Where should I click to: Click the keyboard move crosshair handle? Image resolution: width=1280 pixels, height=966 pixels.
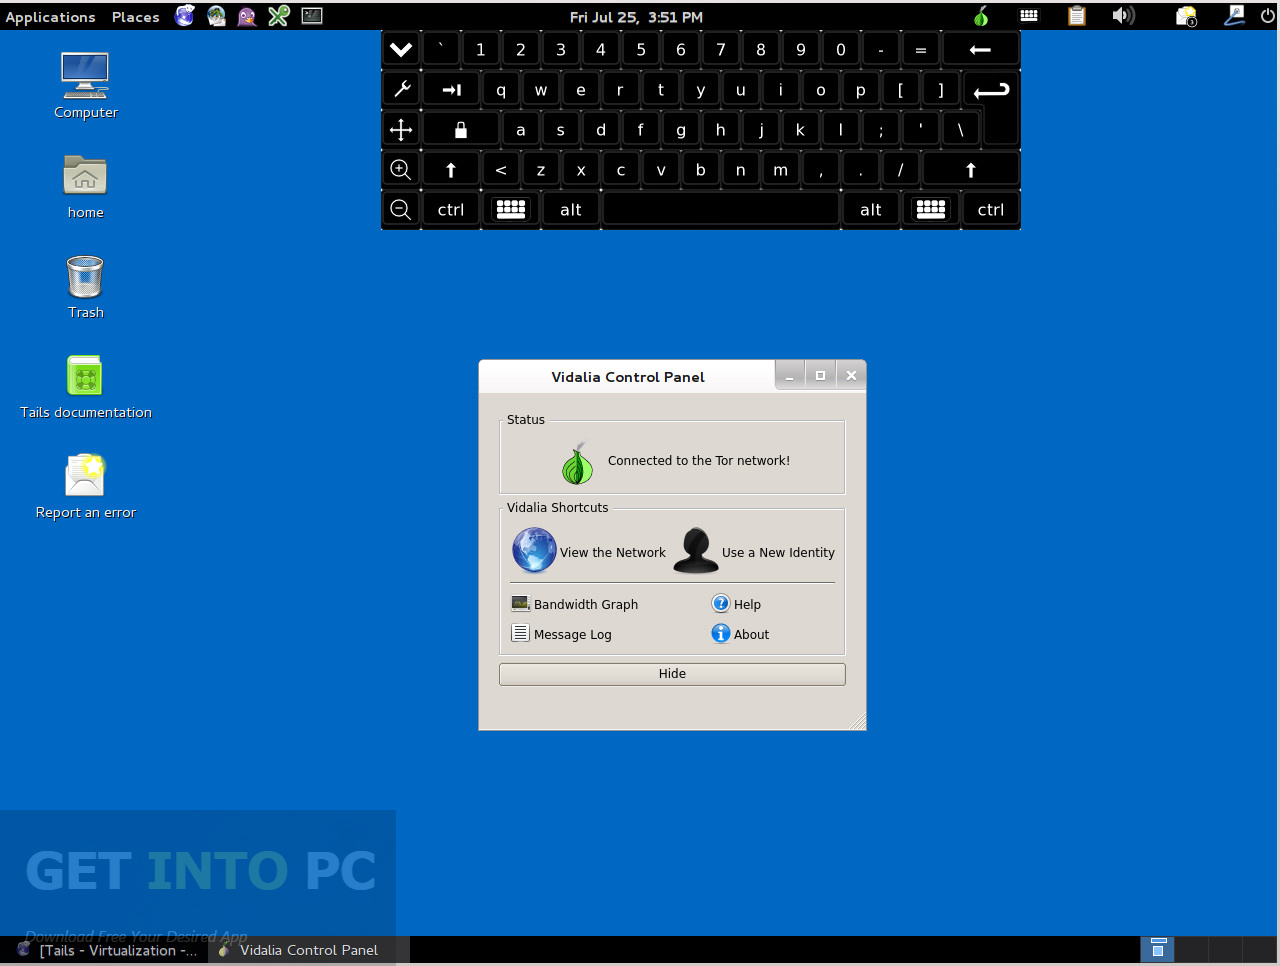(x=401, y=129)
